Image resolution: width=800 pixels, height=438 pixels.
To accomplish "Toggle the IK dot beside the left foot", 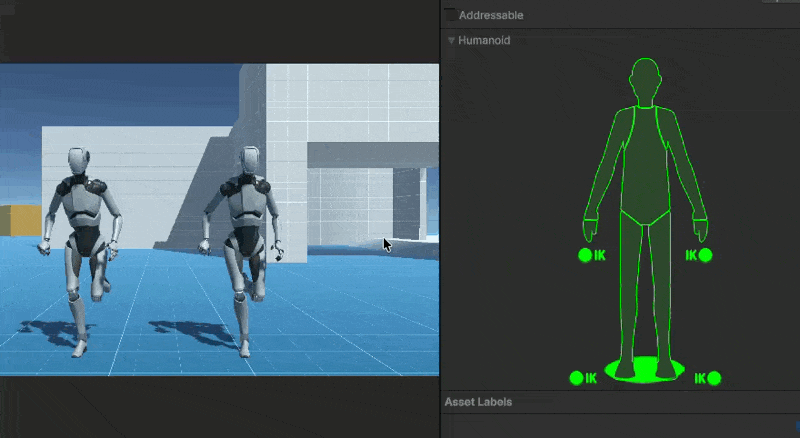I will (576, 378).
